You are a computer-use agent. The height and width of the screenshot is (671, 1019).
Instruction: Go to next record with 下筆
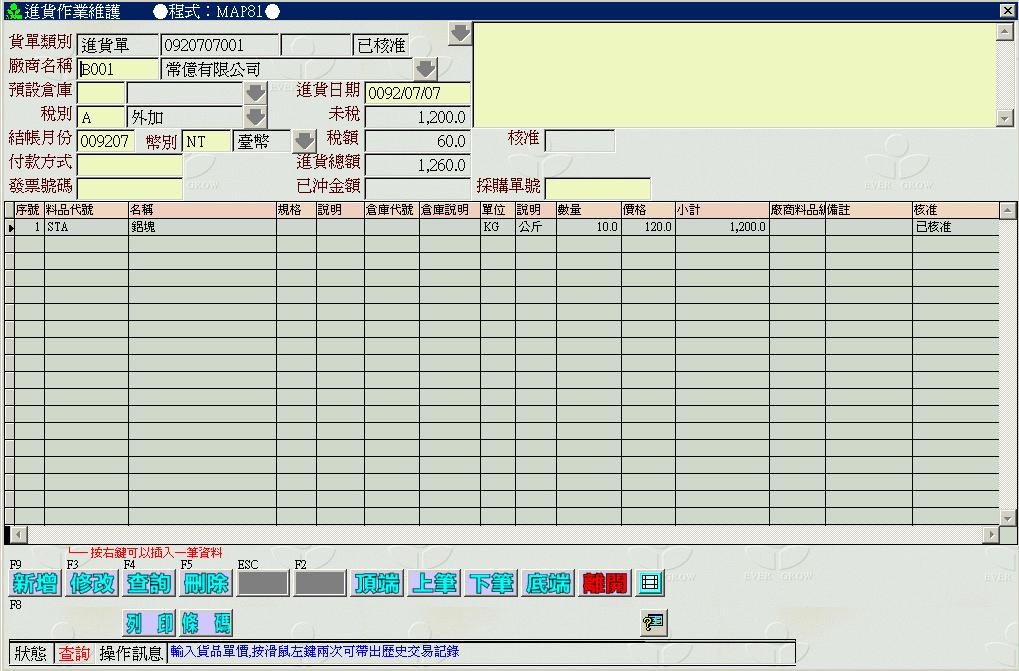coord(491,584)
